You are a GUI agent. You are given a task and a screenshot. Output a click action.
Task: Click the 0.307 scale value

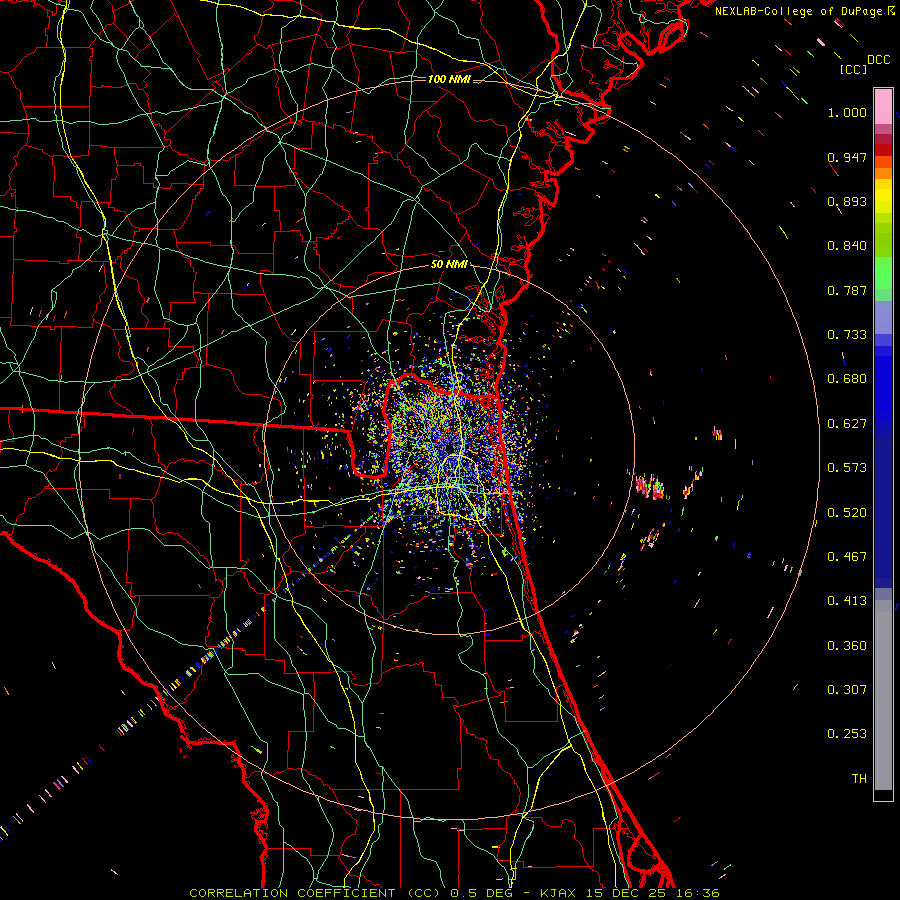847,690
